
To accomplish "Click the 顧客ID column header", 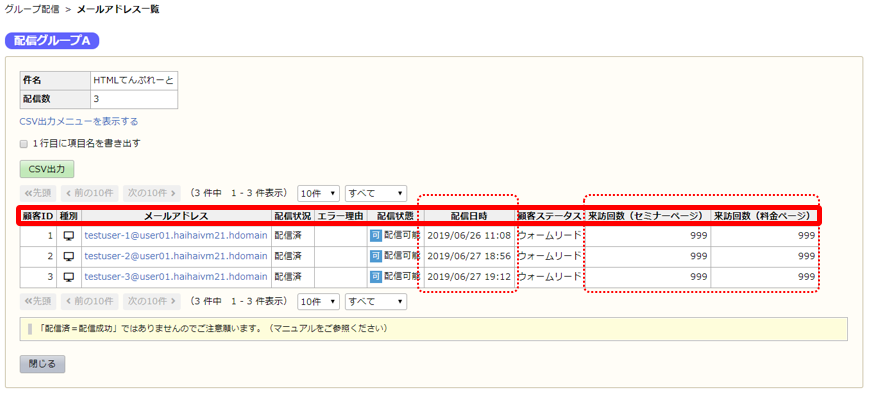I will coord(38,216).
